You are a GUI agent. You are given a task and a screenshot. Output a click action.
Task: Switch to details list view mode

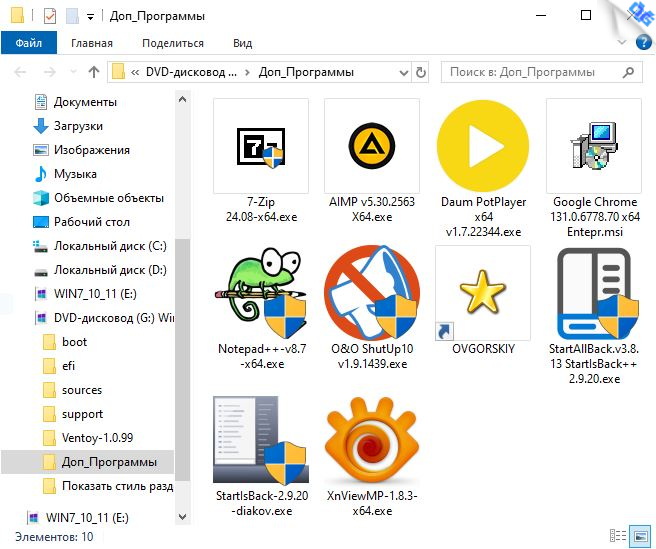[x=617, y=537]
